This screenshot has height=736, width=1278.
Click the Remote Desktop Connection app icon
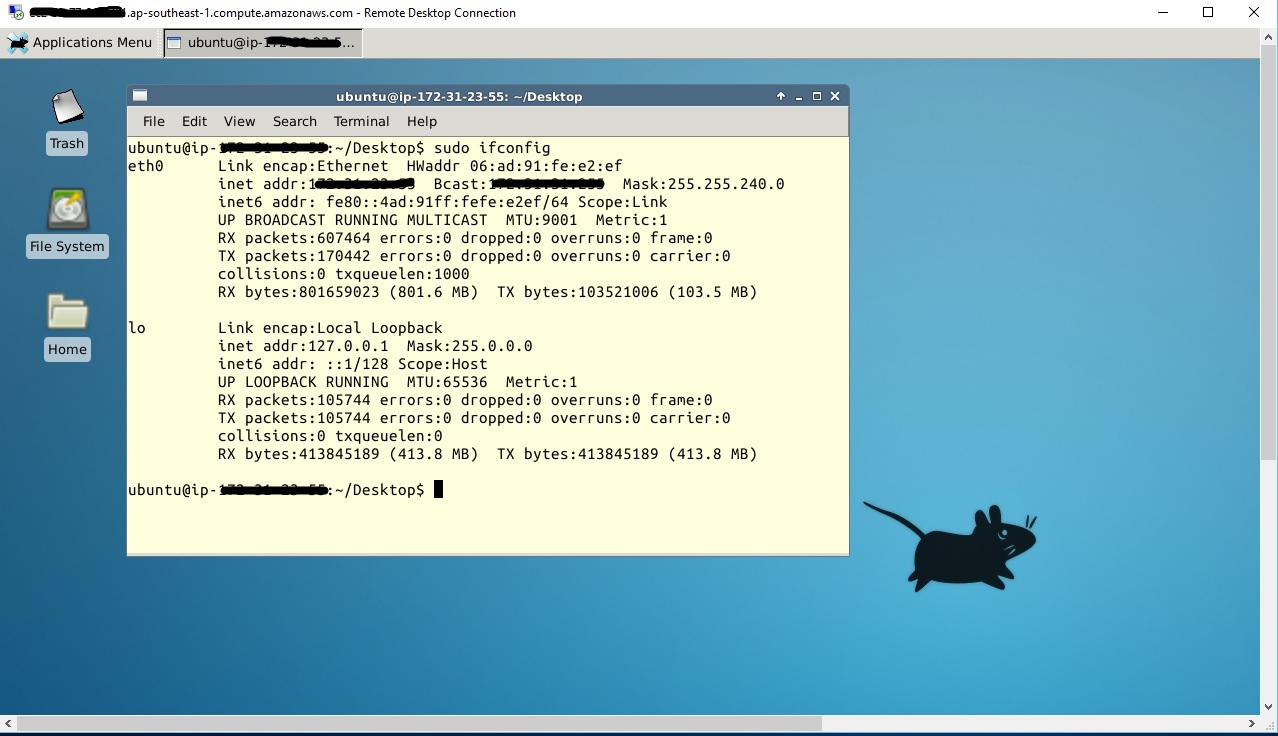point(14,12)
